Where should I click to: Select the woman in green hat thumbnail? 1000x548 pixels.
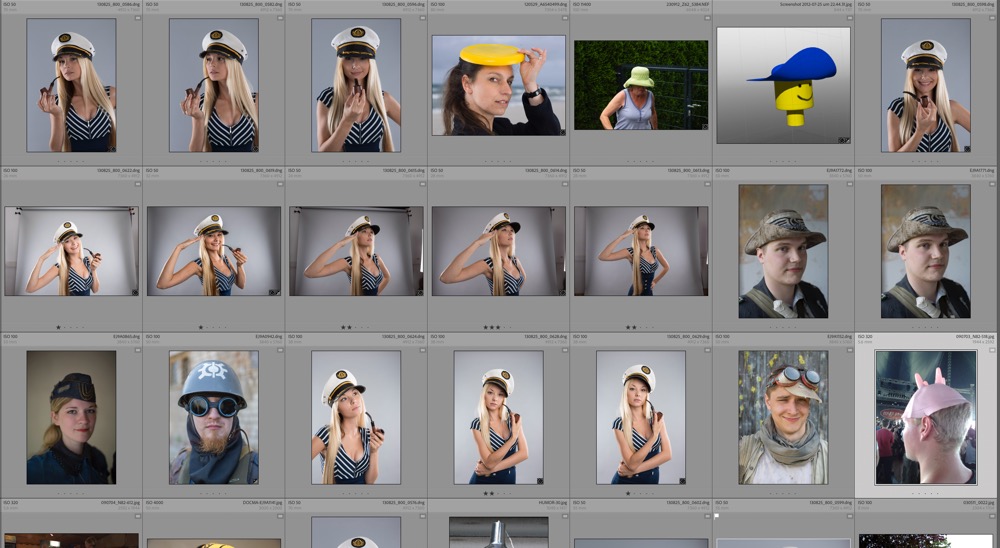[640, 85]
